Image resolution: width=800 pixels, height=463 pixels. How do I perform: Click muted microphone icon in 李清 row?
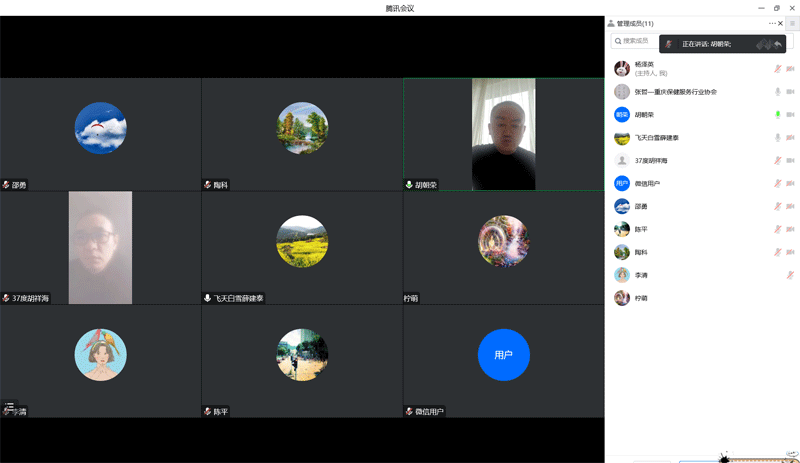(x=790, y=275)
